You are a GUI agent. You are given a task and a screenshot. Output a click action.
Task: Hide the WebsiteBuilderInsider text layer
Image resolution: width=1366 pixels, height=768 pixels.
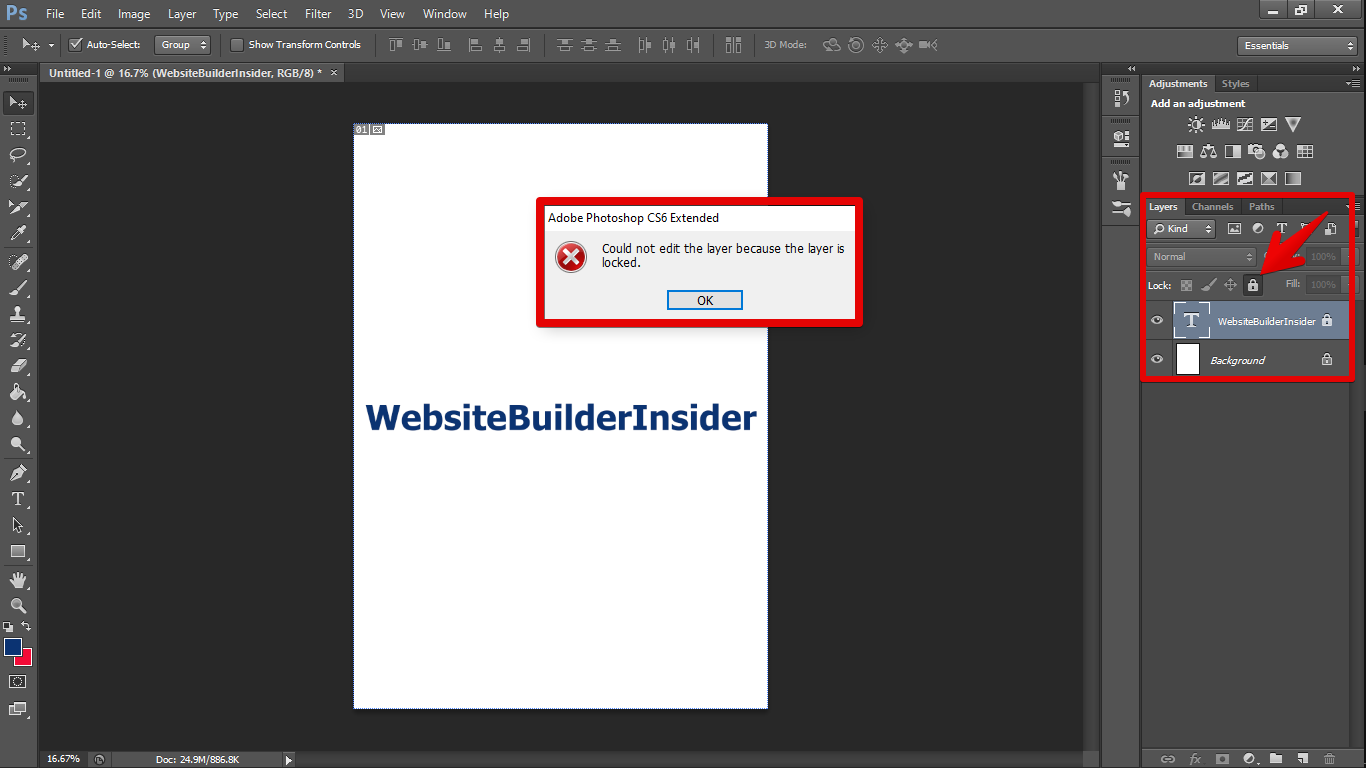[1157, 321]
